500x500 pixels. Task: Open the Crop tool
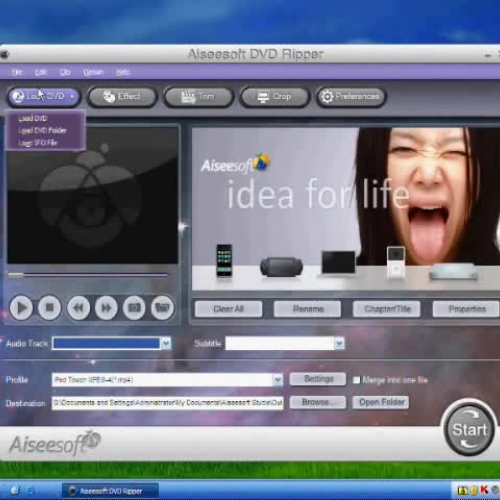(275, 97)
